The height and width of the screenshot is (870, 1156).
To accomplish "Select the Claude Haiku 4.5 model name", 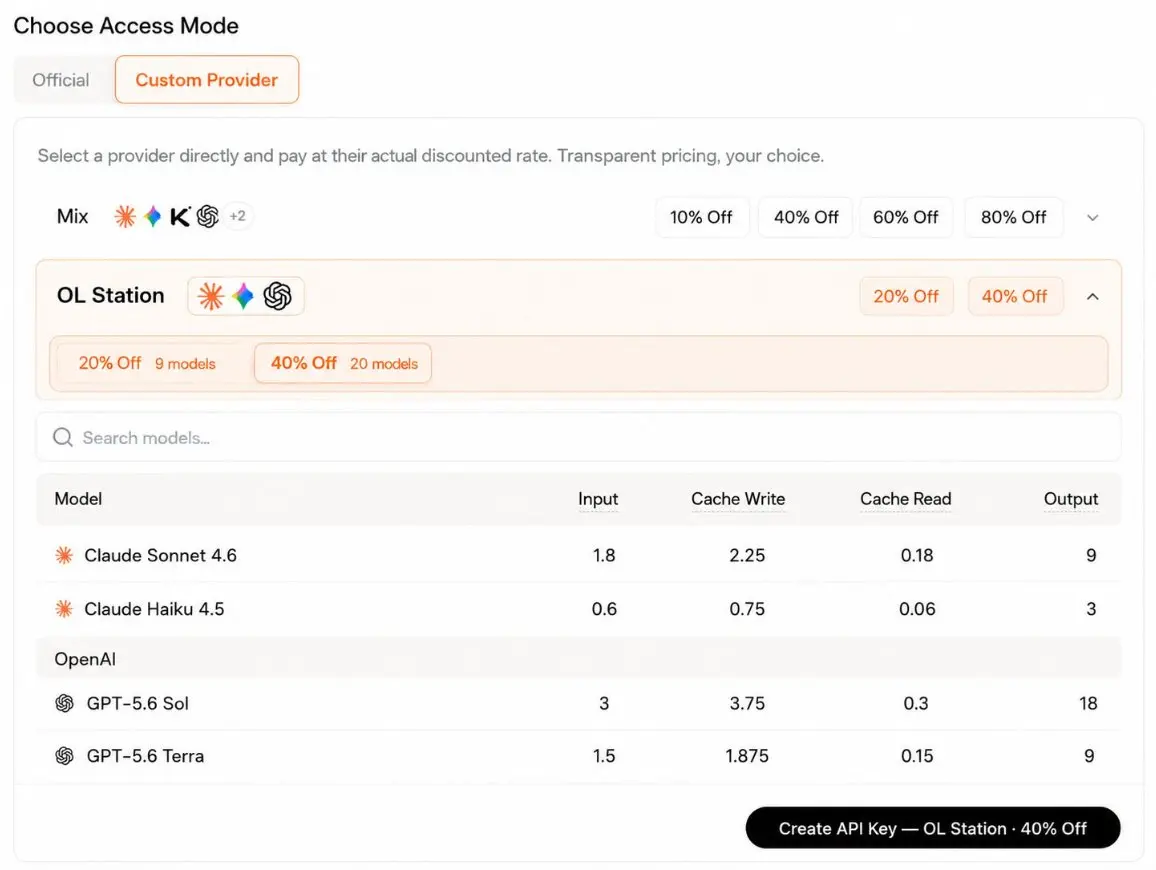I will [154, 609].
